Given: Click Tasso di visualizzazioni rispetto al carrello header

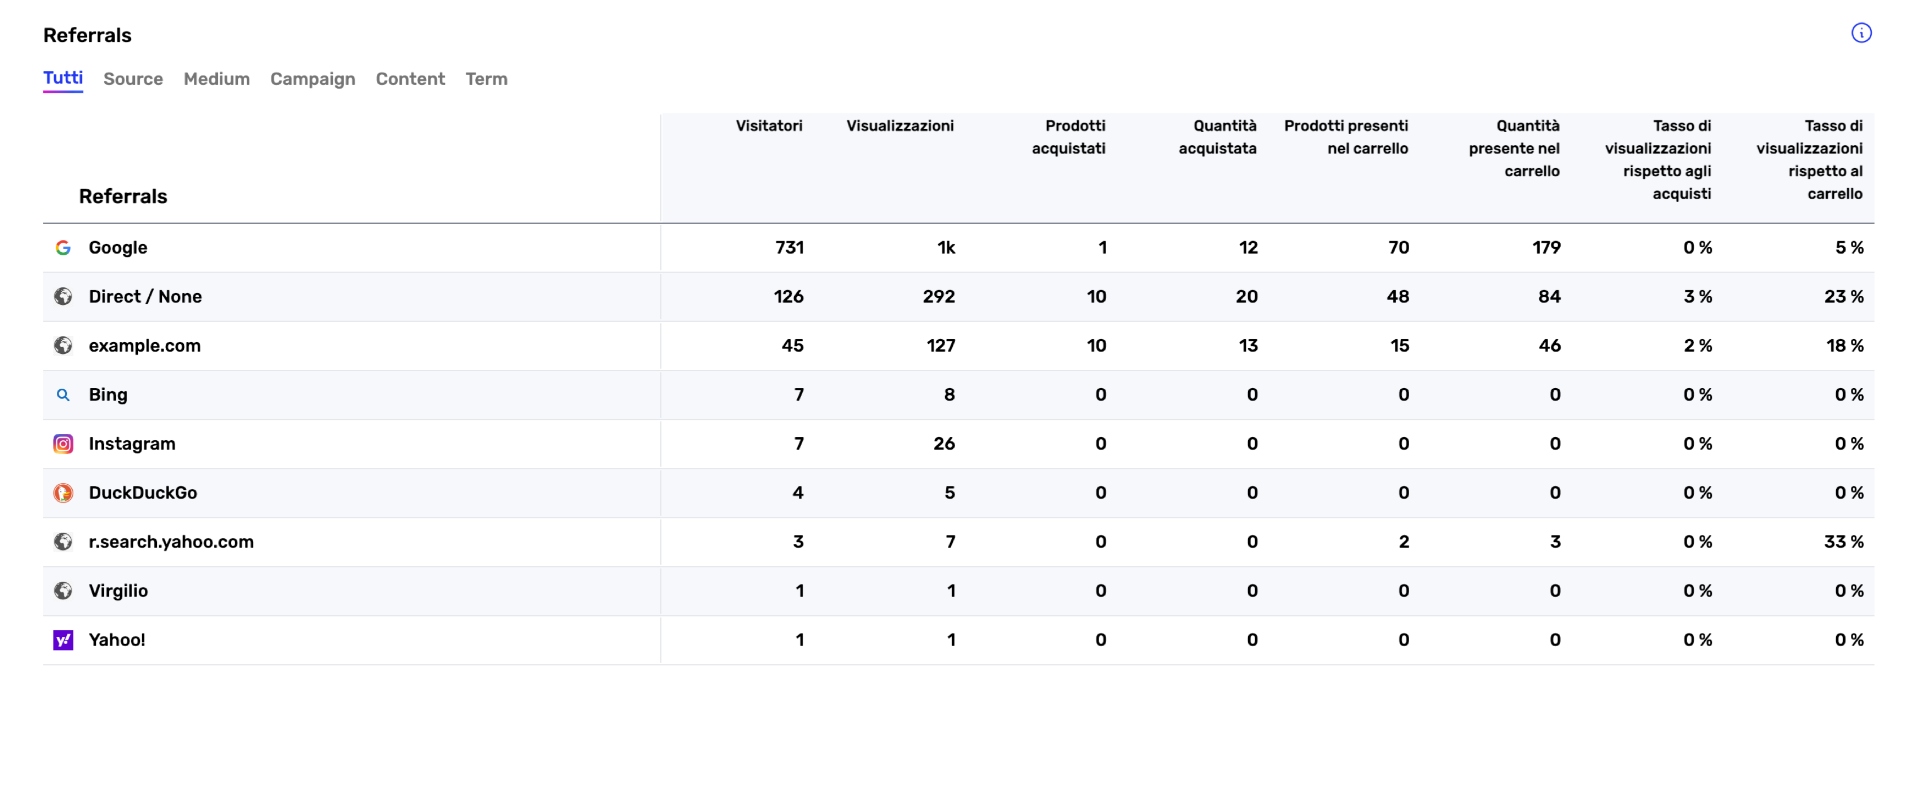Looking at the screenshot, I should [1810, 159].
